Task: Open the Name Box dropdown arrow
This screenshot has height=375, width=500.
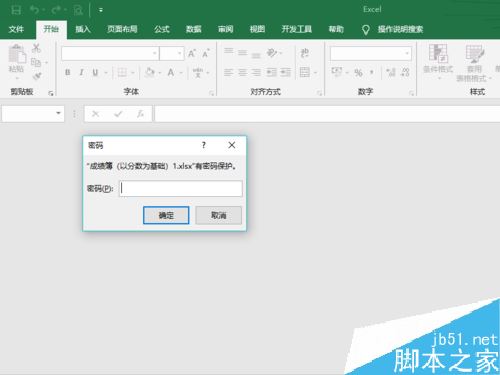Action: [x=59, y=113]
